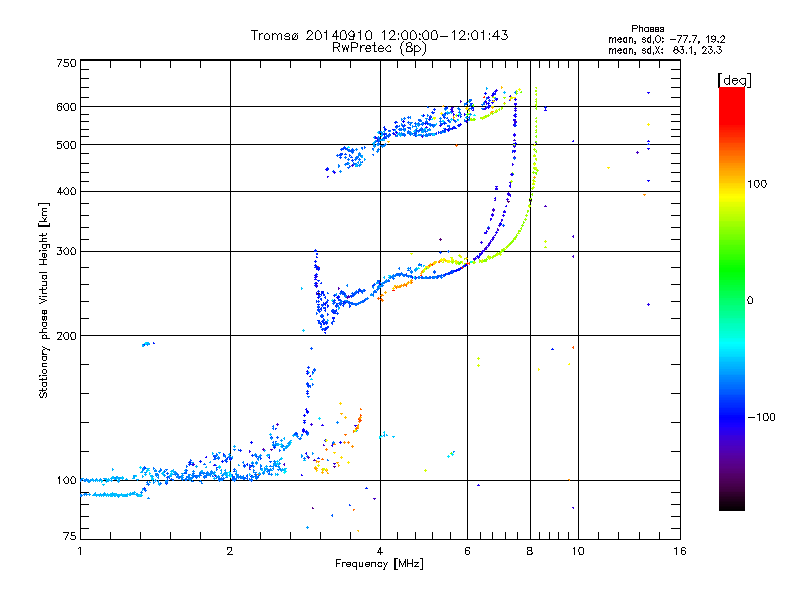Image resolution: width=800 pixels, height=600 pixels.
Task: Click the colorbar '100' tick label
Action: (757, 184)
